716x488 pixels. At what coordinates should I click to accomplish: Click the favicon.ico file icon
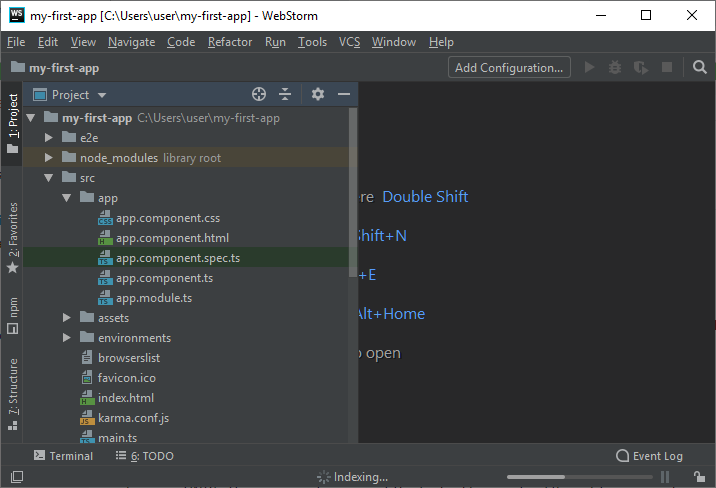(87, 378)
